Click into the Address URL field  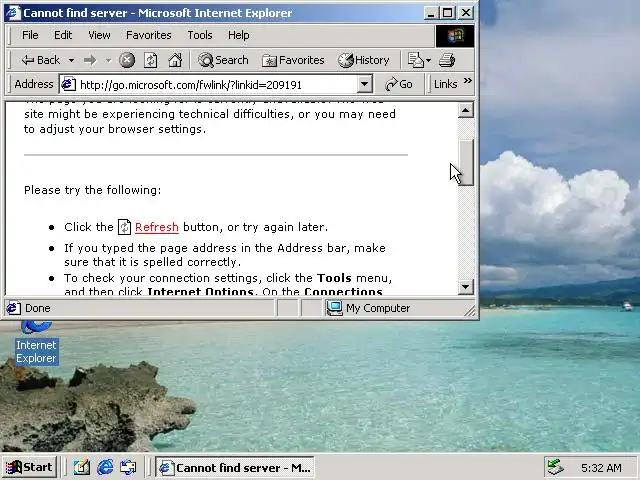click(x=216, y=84)
